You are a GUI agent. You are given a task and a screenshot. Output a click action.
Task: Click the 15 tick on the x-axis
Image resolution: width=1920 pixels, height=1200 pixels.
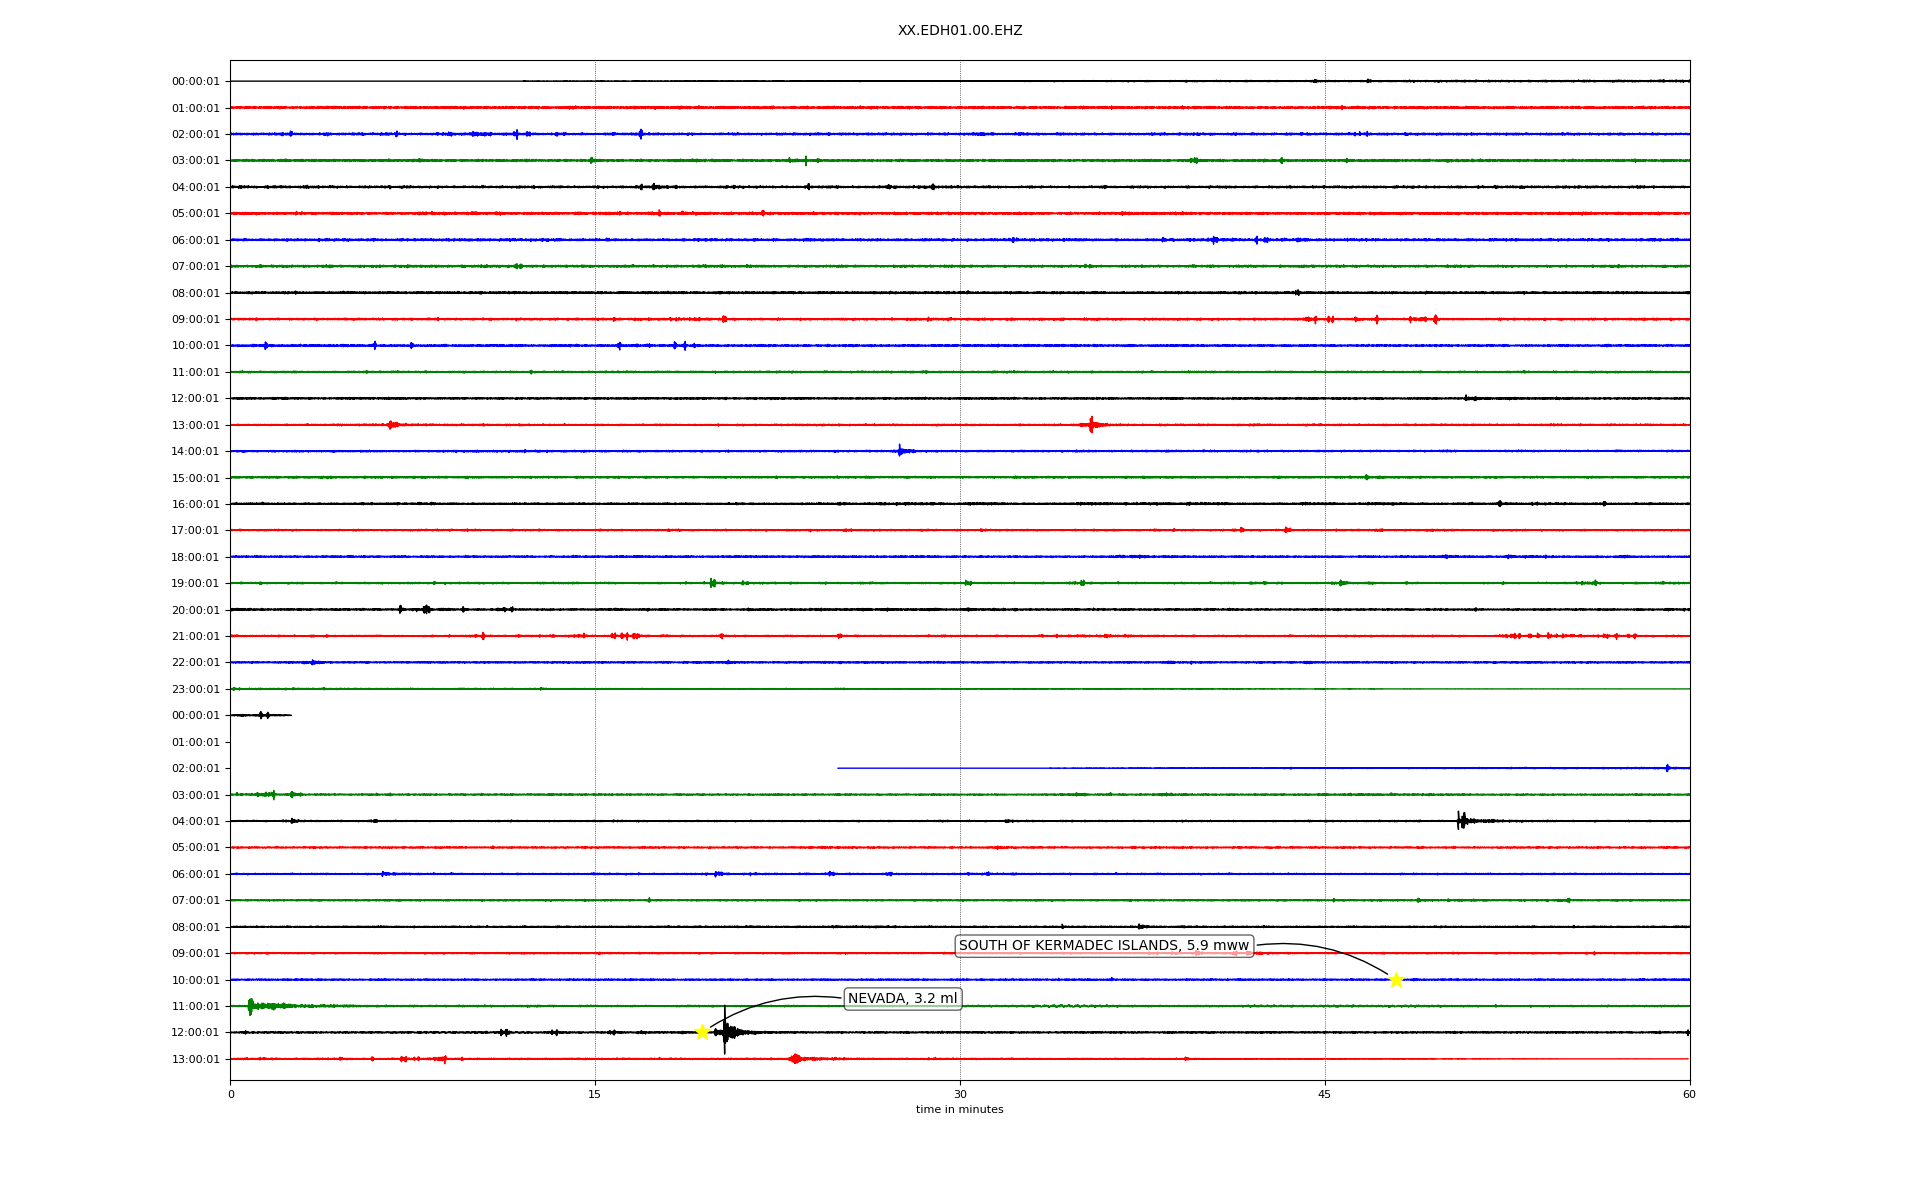(595, 1094)
